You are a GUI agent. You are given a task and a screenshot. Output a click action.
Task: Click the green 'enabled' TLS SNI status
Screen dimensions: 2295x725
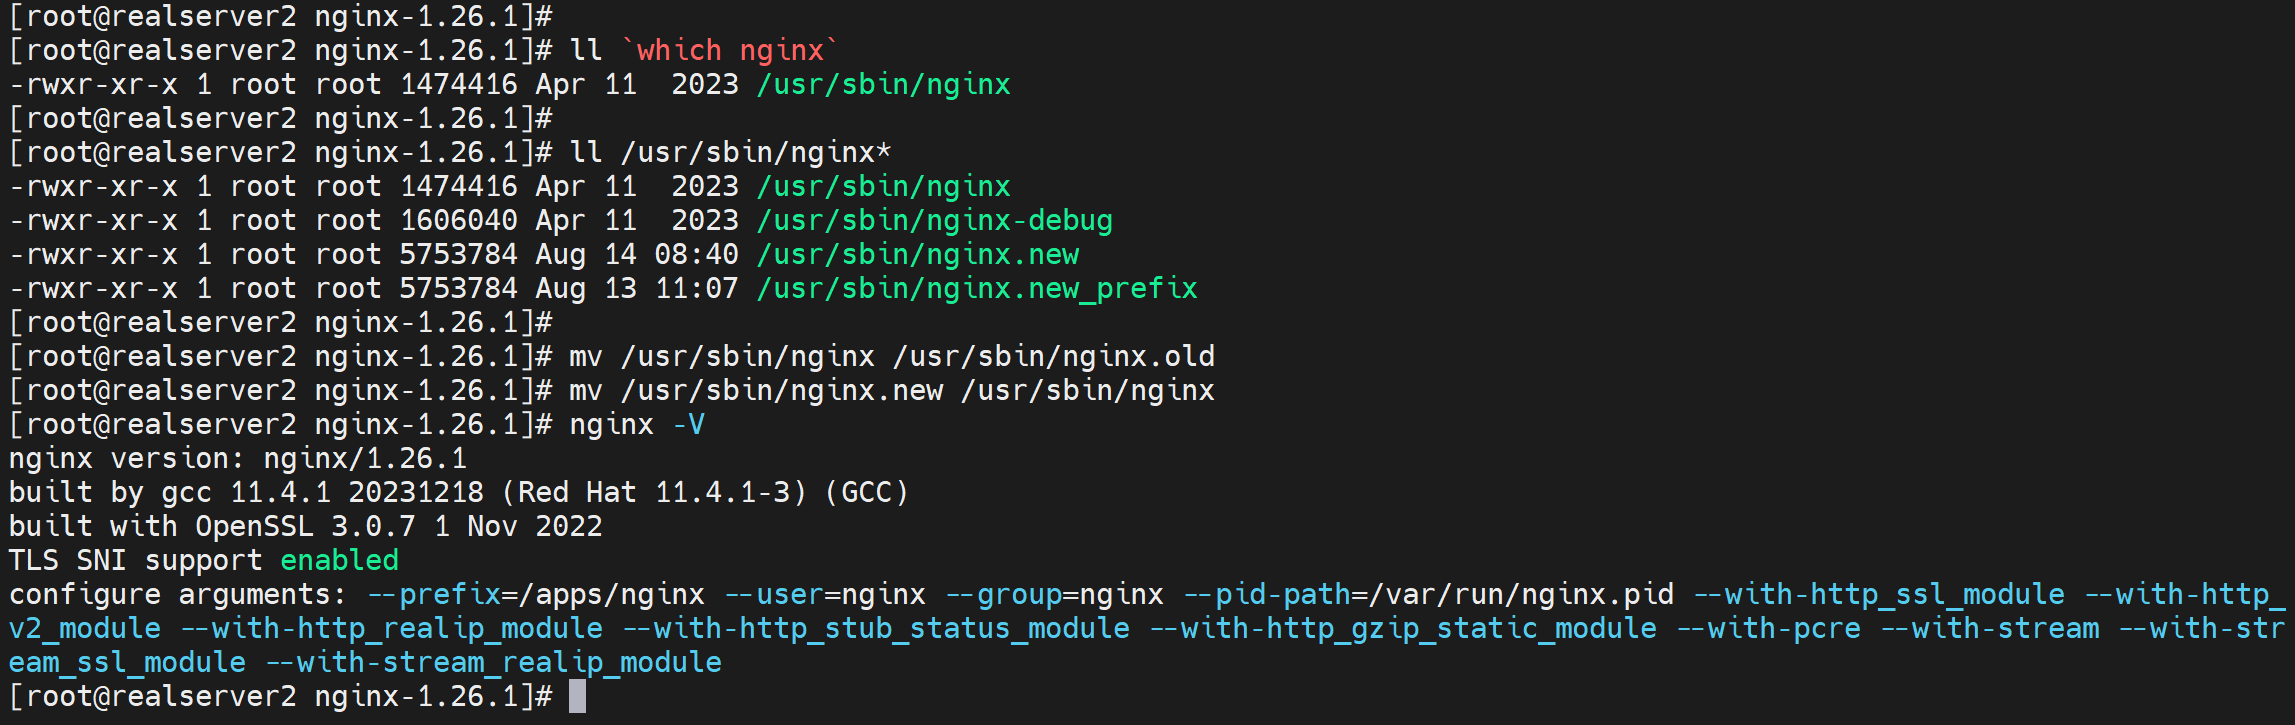[x=339, y=560]
